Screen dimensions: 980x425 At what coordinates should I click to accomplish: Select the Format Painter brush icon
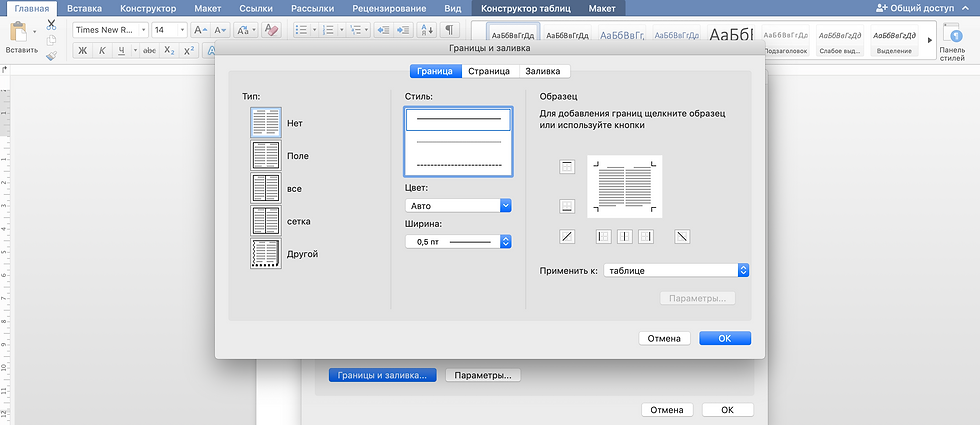tap(51, 55)
